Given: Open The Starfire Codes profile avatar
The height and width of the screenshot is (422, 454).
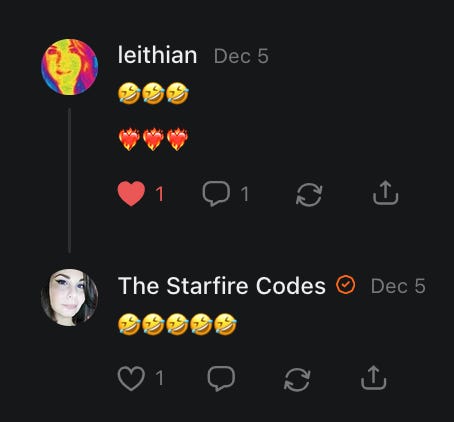Looking at the screenshot, I should tap(69, 297).
